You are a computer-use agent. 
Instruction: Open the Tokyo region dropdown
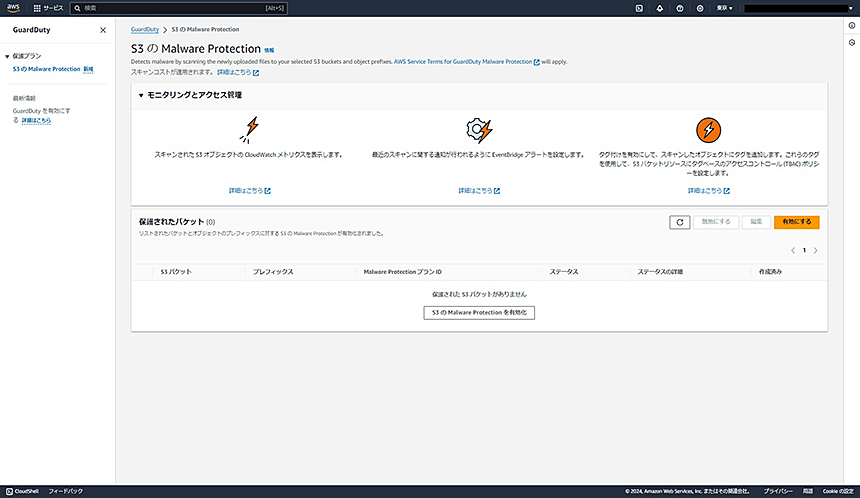point(725,8)
